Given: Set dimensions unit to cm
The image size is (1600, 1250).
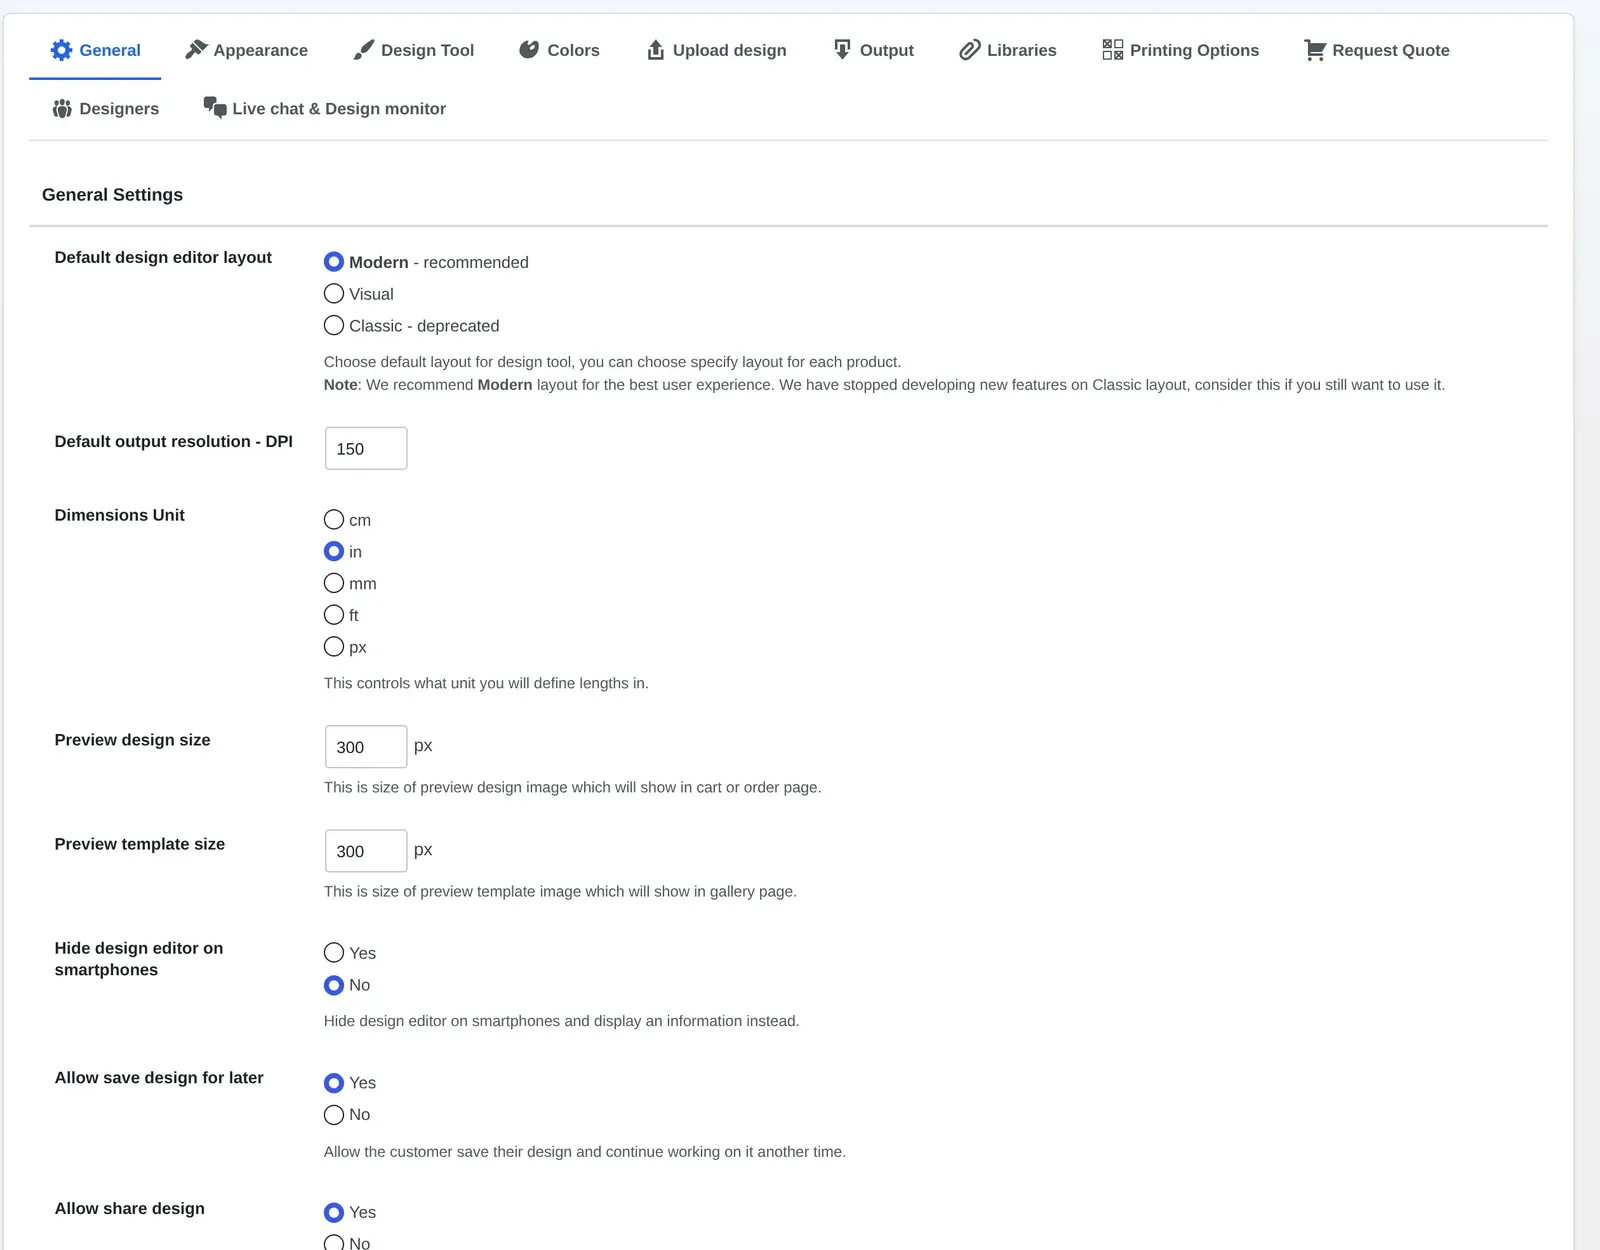Looking at the screenshot, I should tap(334, 520).
